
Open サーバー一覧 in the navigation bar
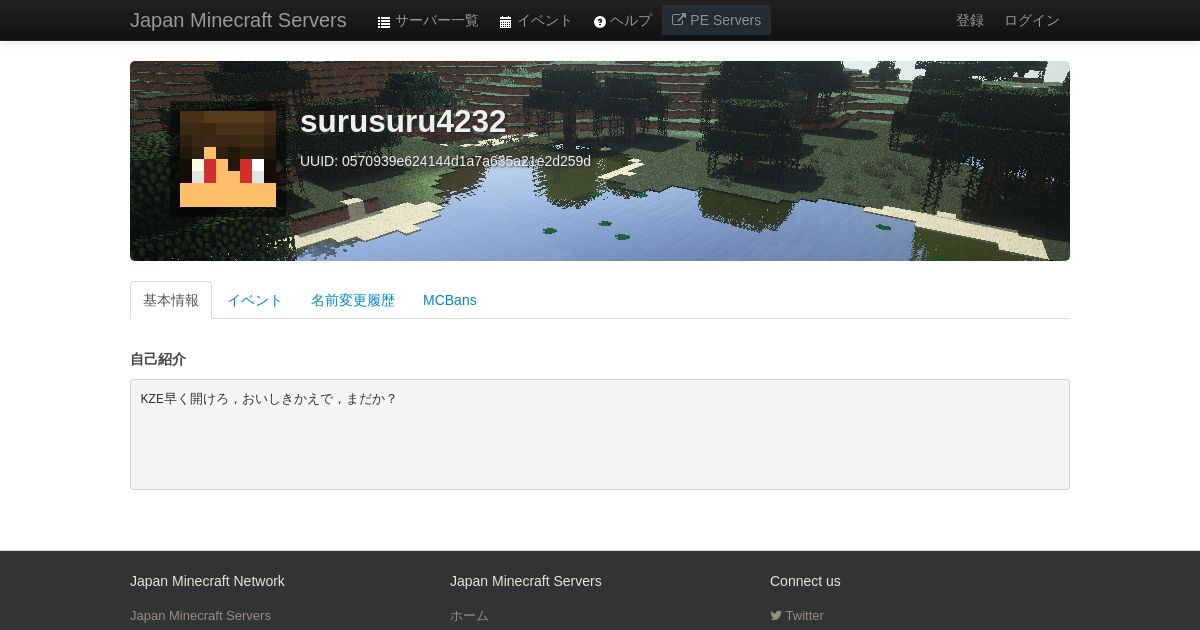point(428,20)
